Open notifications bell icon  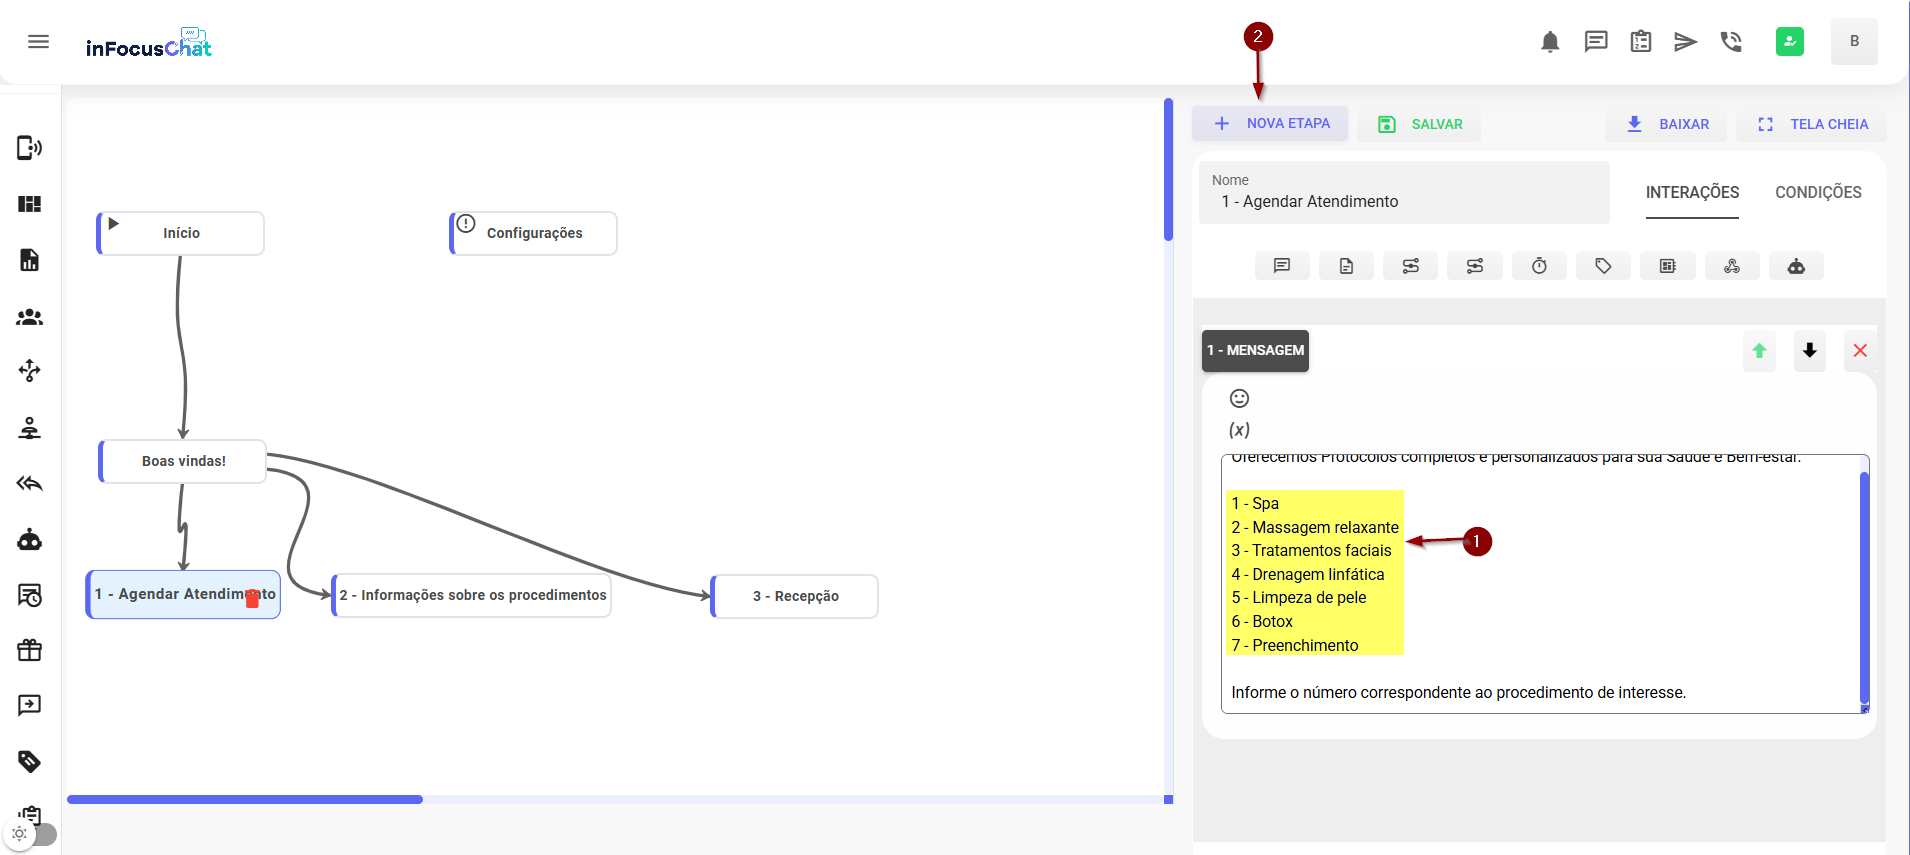click(x=1550, y=42)
